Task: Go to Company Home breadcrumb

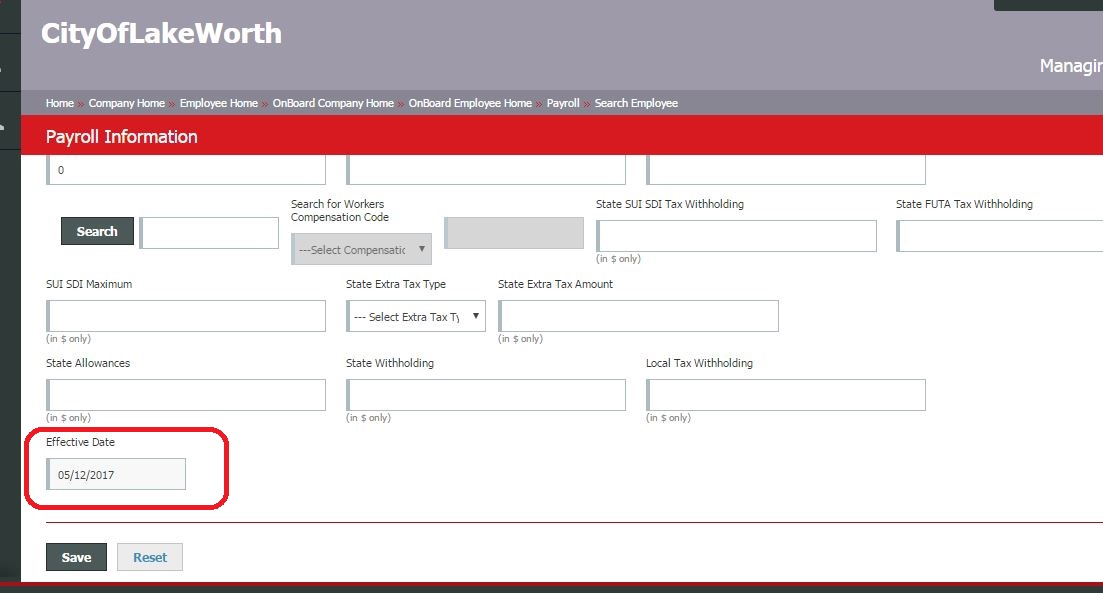Action: pos(126,103)
